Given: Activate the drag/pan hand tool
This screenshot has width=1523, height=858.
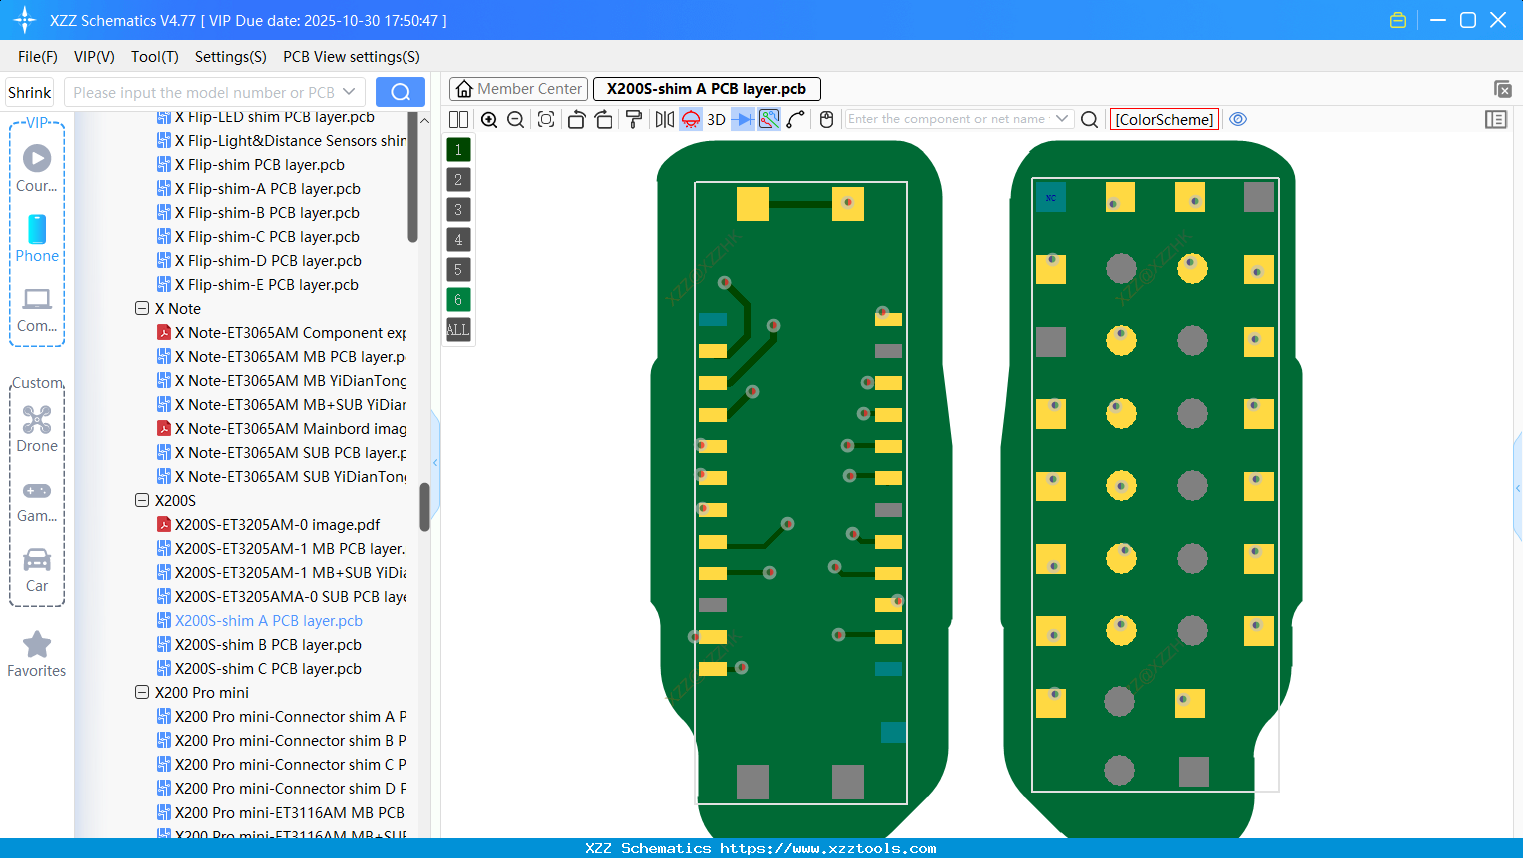Looking at the screenshot, I should [826, 119].
